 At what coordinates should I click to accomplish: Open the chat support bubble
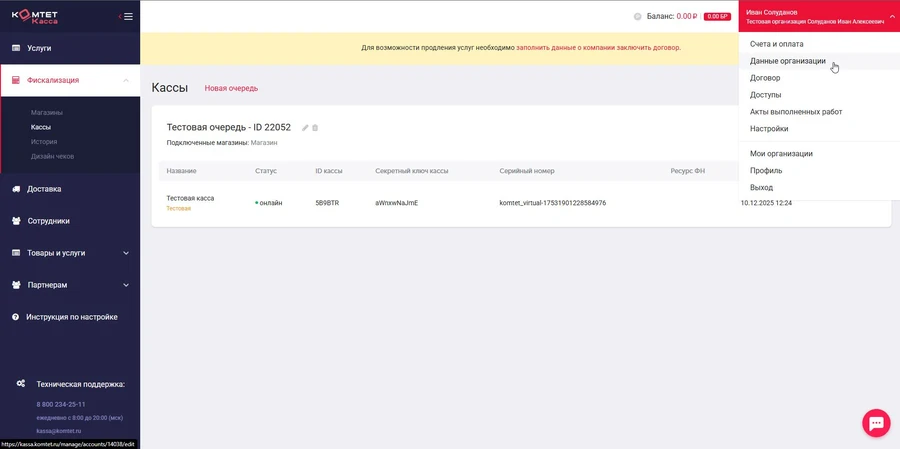point(875,424)
